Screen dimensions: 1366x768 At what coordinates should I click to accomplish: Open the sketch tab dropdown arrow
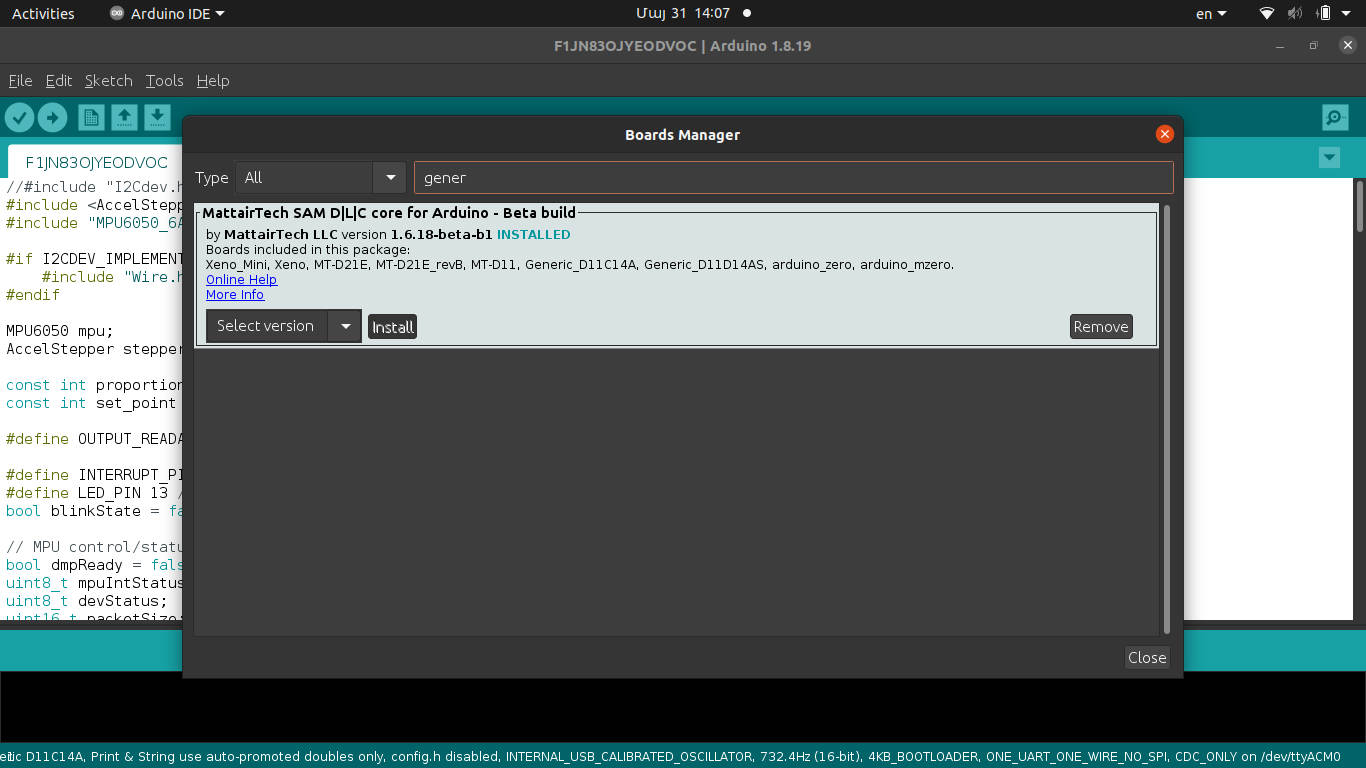(1329, 158)
